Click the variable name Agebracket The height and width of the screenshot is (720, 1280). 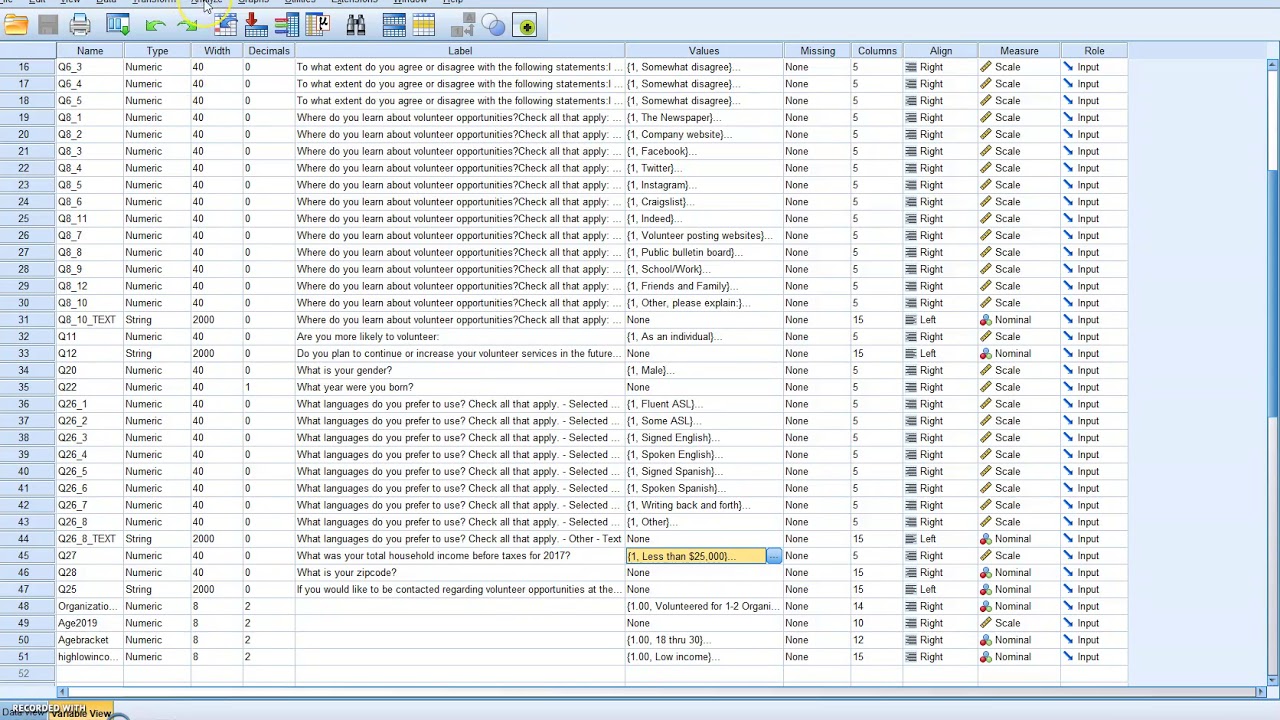(83, 640)
